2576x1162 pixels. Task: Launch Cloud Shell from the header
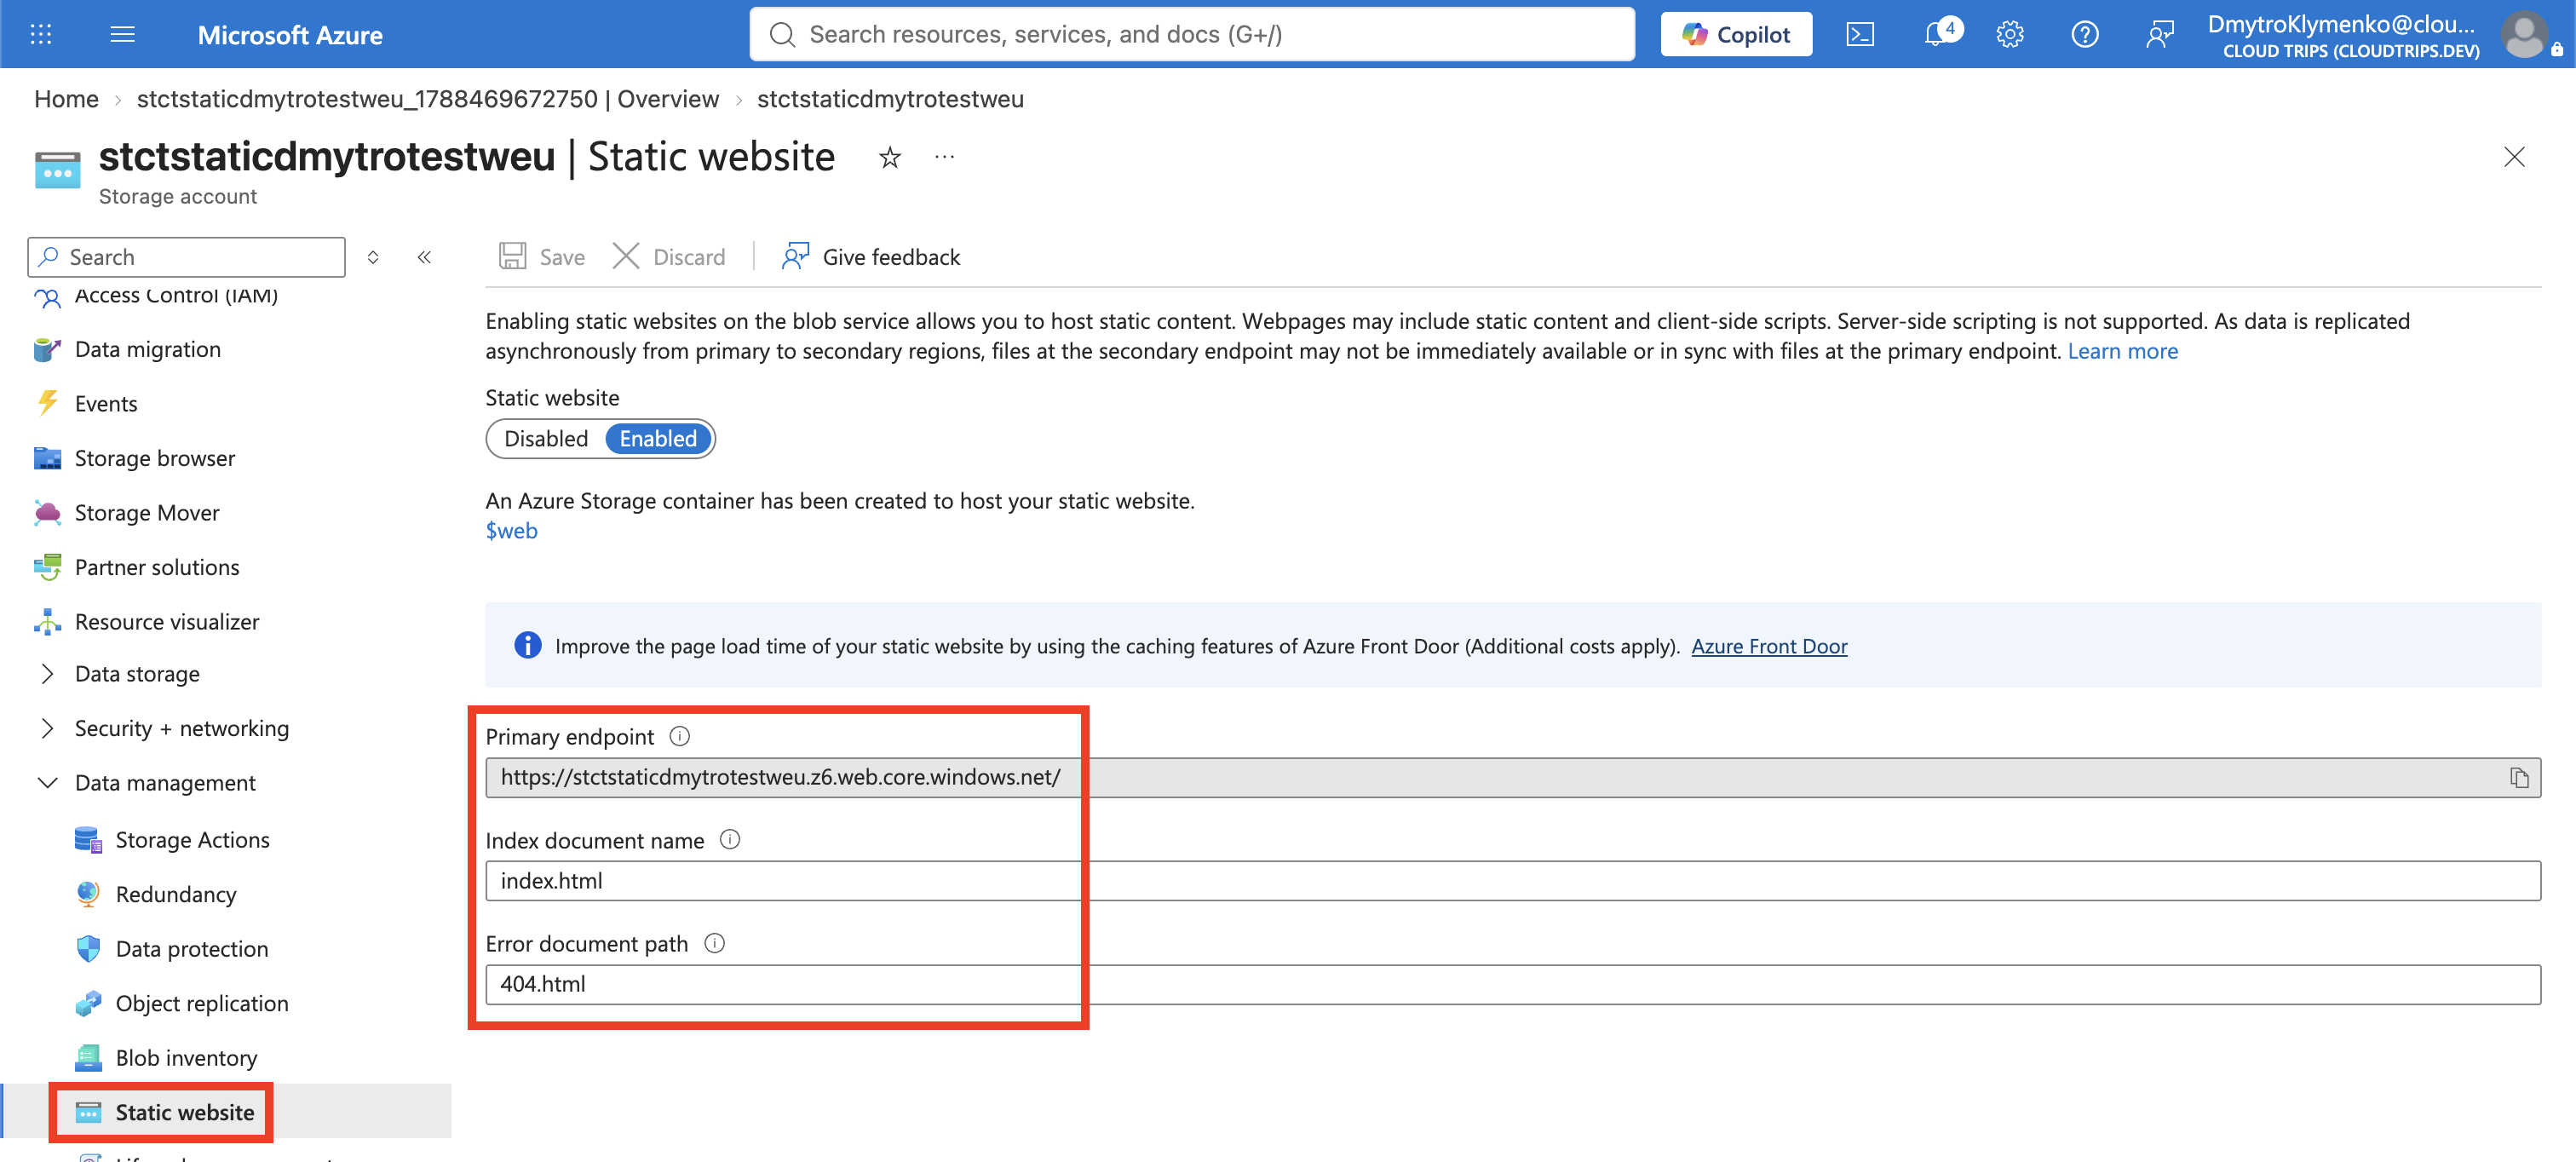[1860, 34]
